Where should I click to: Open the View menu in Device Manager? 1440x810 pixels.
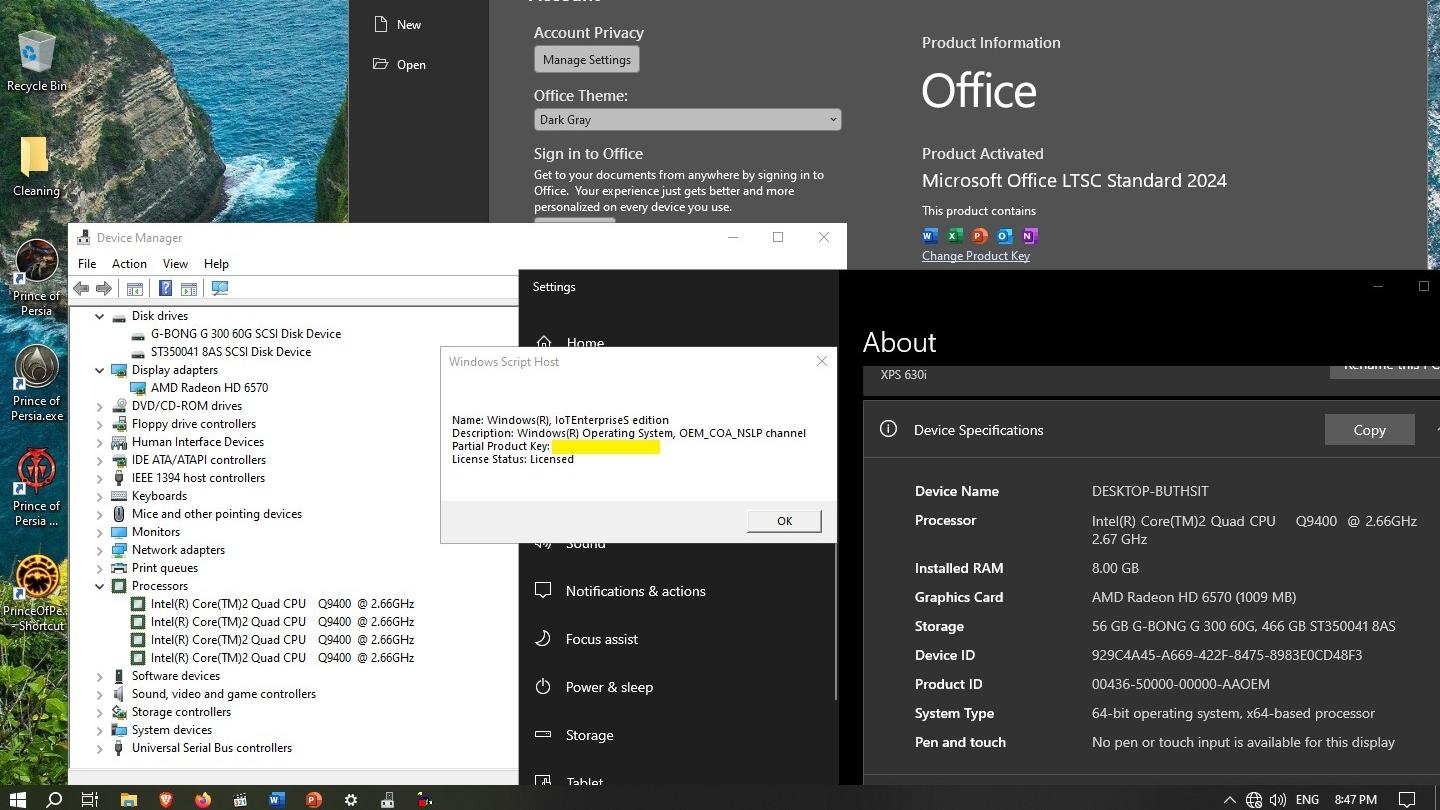tap(175, 264)
